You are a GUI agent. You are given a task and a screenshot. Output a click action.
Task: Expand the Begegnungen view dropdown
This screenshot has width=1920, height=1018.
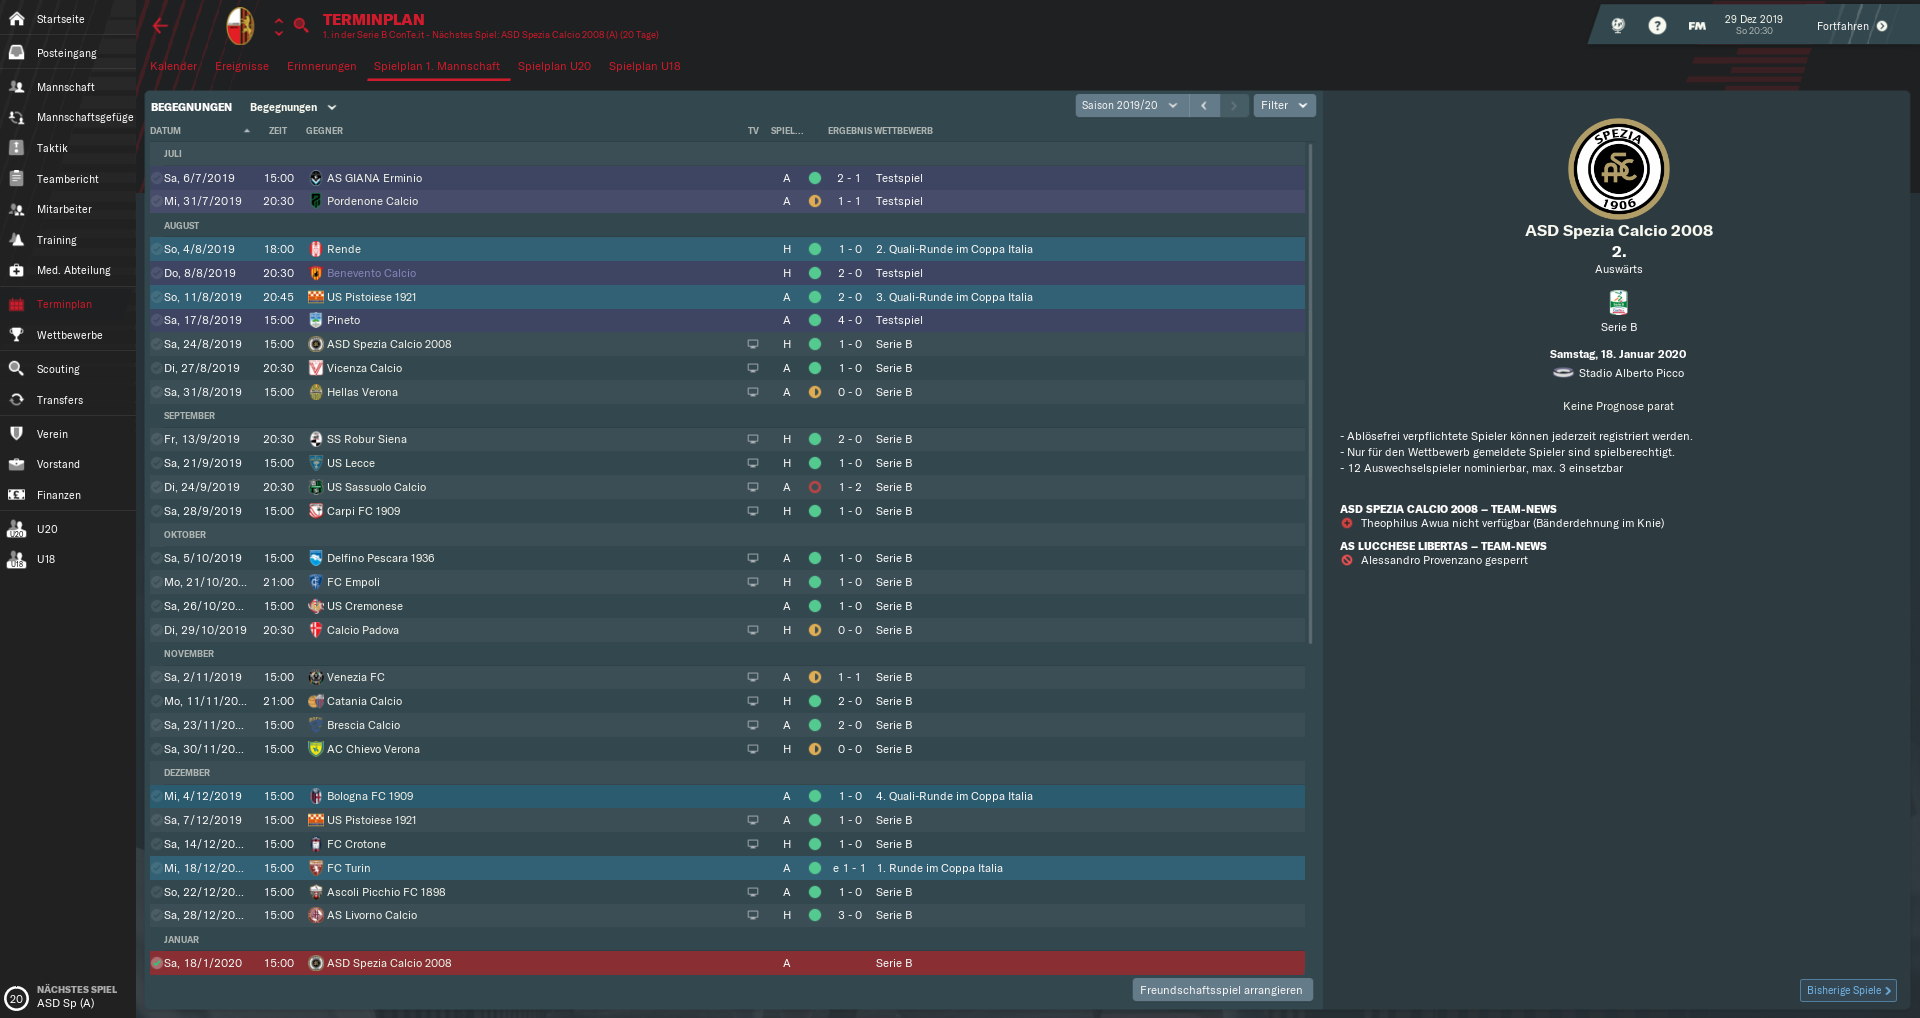293,107
